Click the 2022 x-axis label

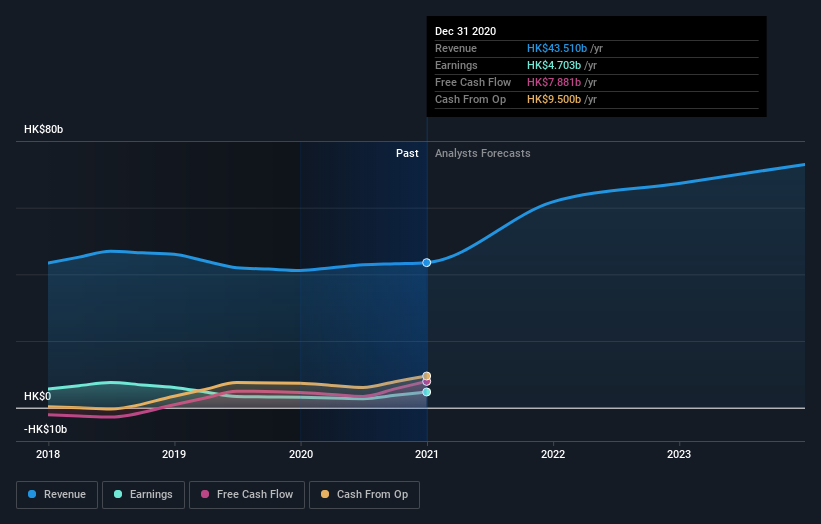coord(553,454)
